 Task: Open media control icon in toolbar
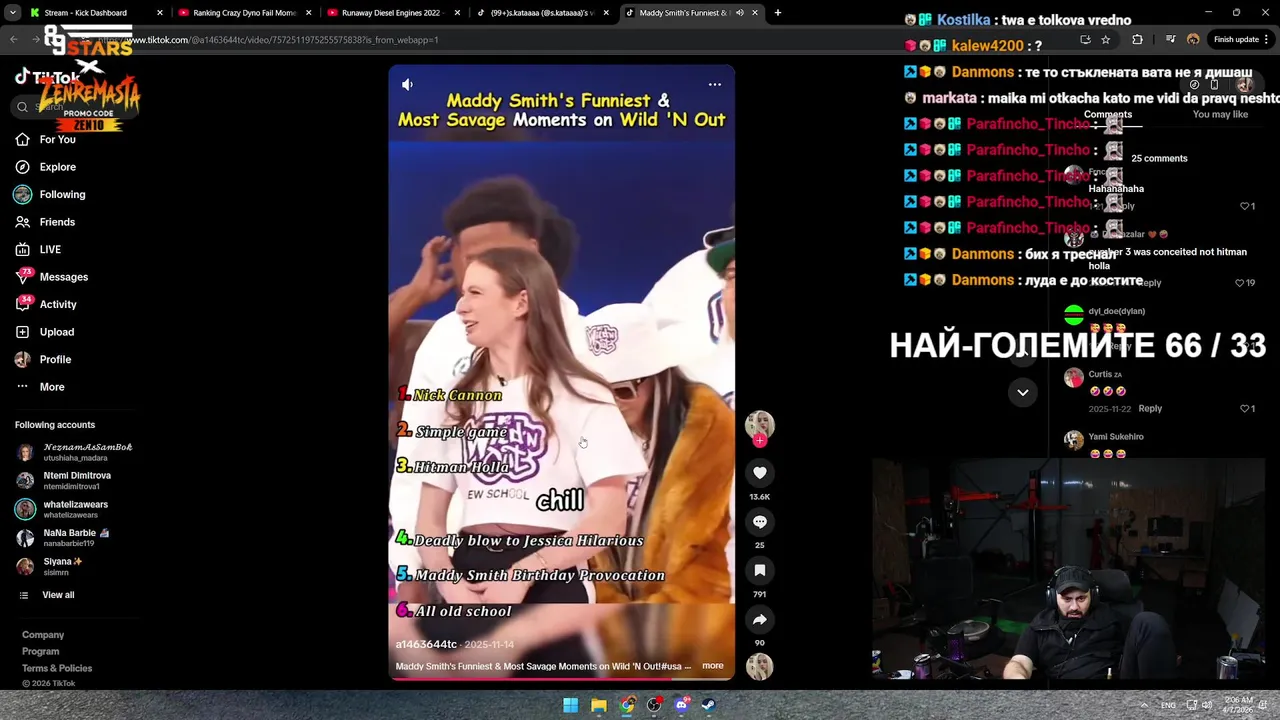pyautogui.click(x=1170, y=40)
